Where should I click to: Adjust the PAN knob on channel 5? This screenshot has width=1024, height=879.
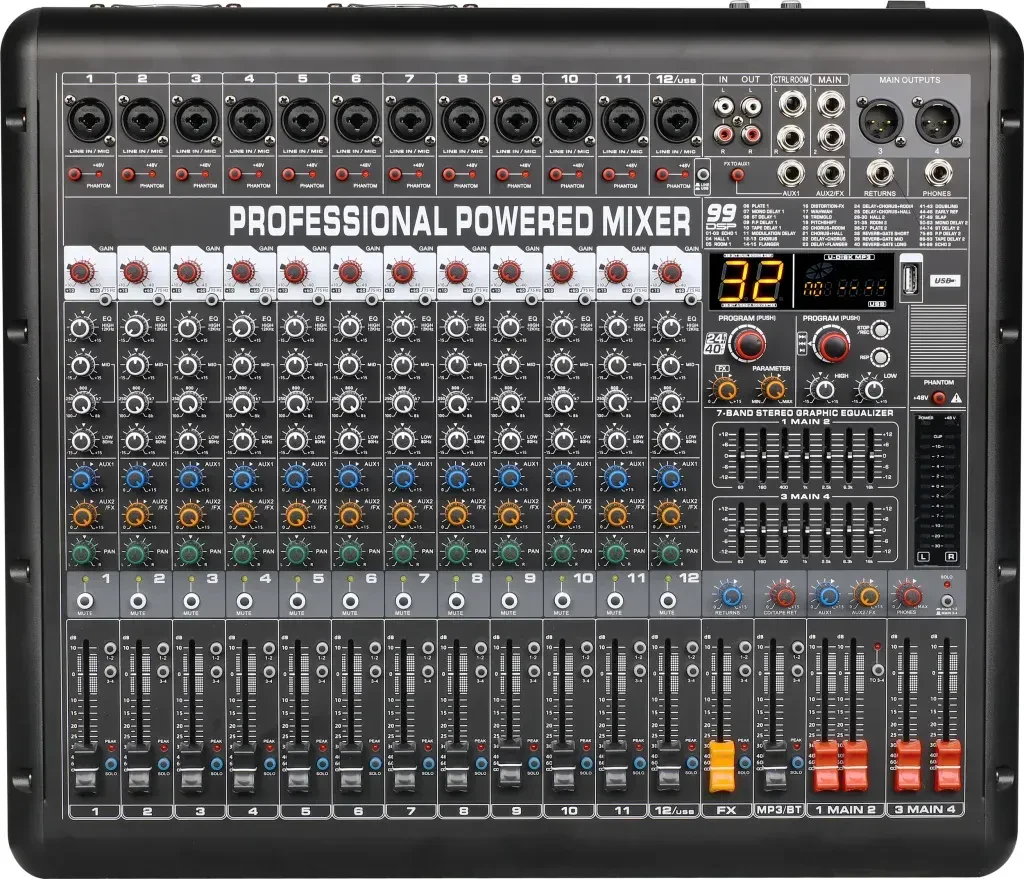coord(297,554)
